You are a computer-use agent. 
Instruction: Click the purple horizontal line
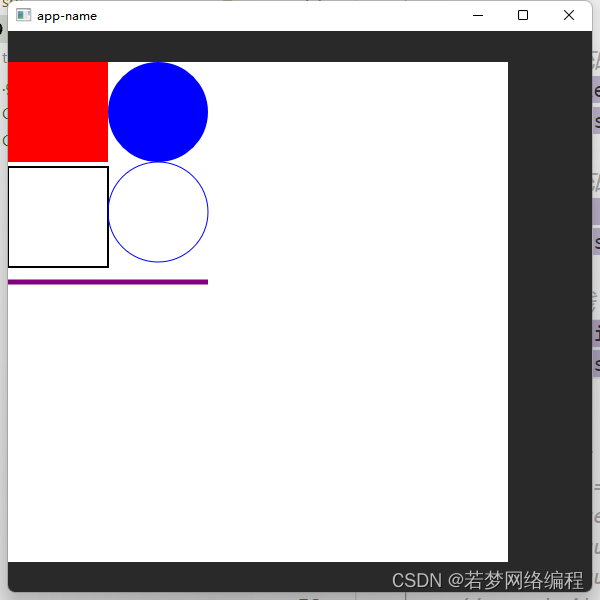(x=108, y=282)
